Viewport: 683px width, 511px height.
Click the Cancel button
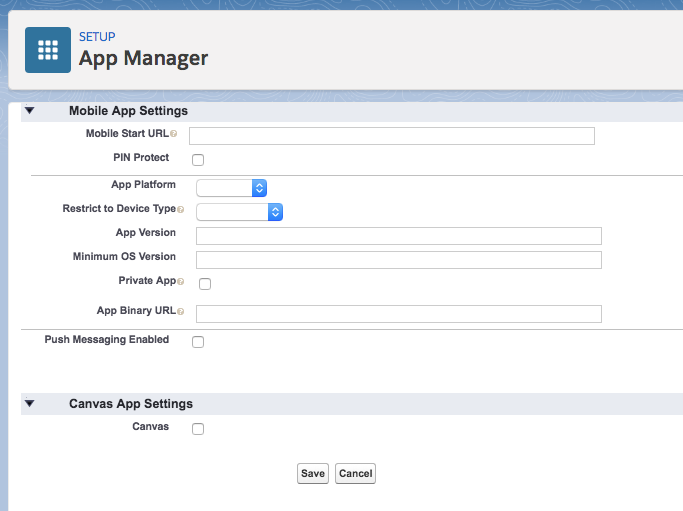click(355, 474)
